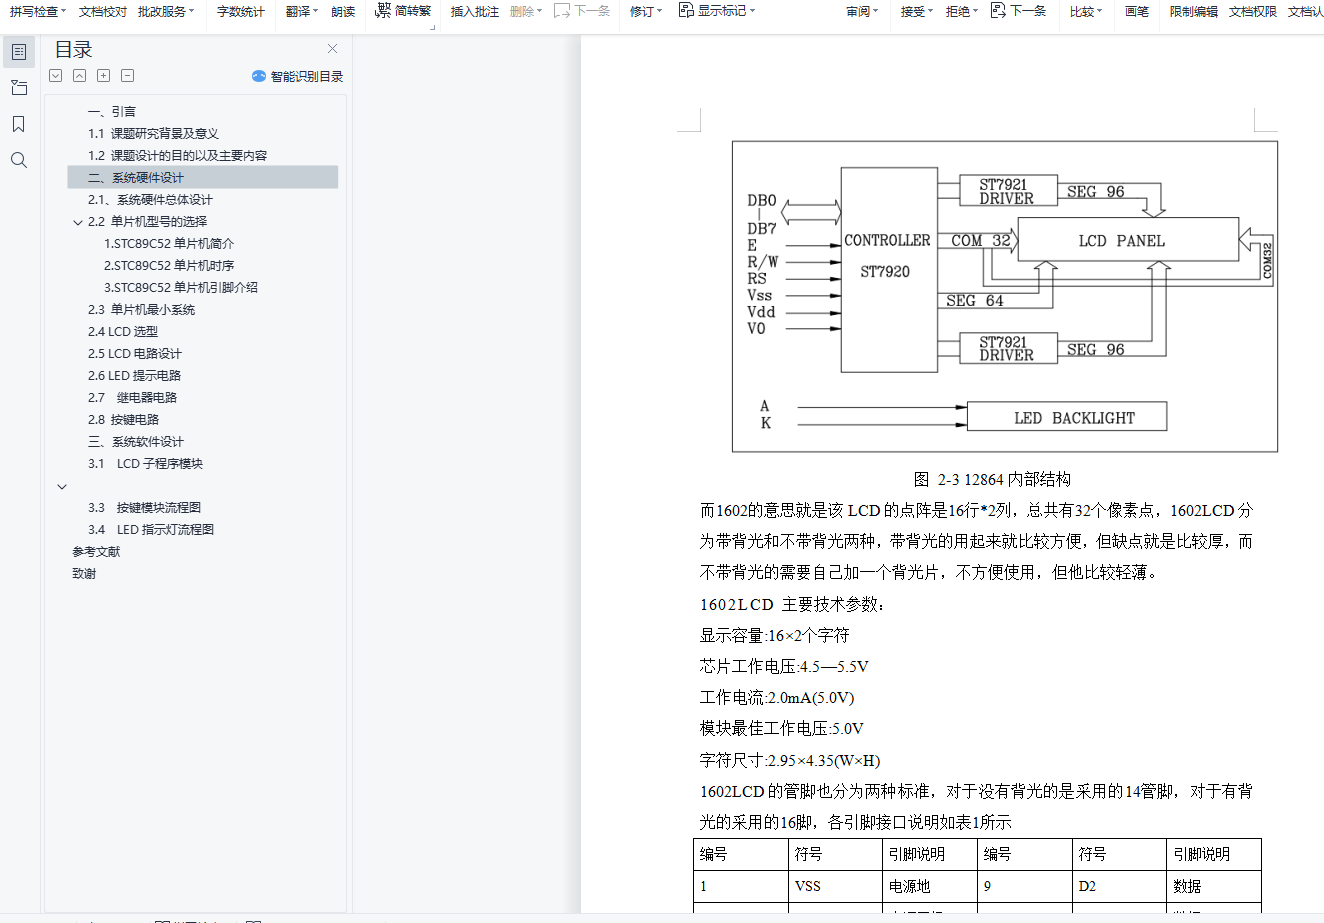
Task: Click the line 显示容量:16×2个字符
Action: coord(775,636)
